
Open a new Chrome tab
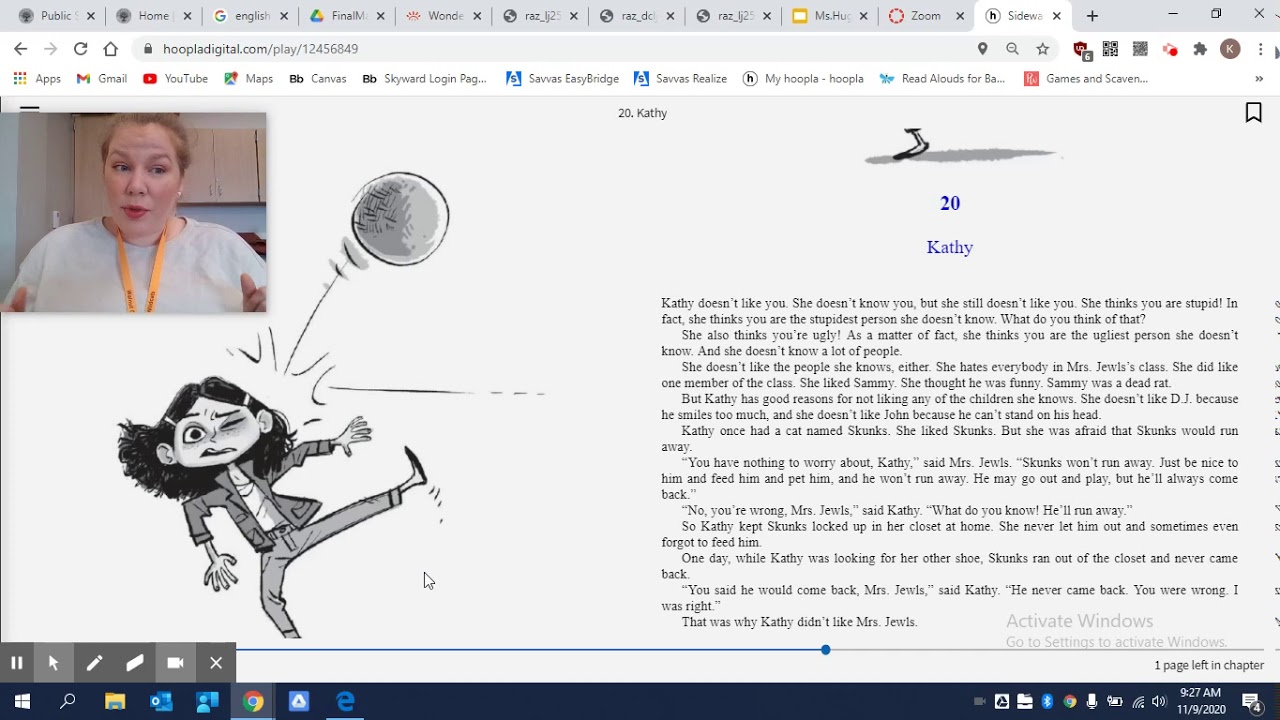pyautogui.click(x=1092, y=16)
